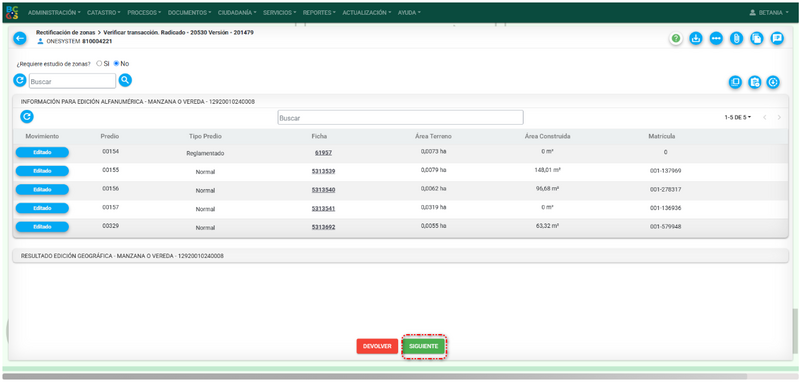Screen dimensions: 800x382
Task: Open the ADMINISTRACIÓN dropdown menu
Action: pyautogui.click(x=55, y=13)
